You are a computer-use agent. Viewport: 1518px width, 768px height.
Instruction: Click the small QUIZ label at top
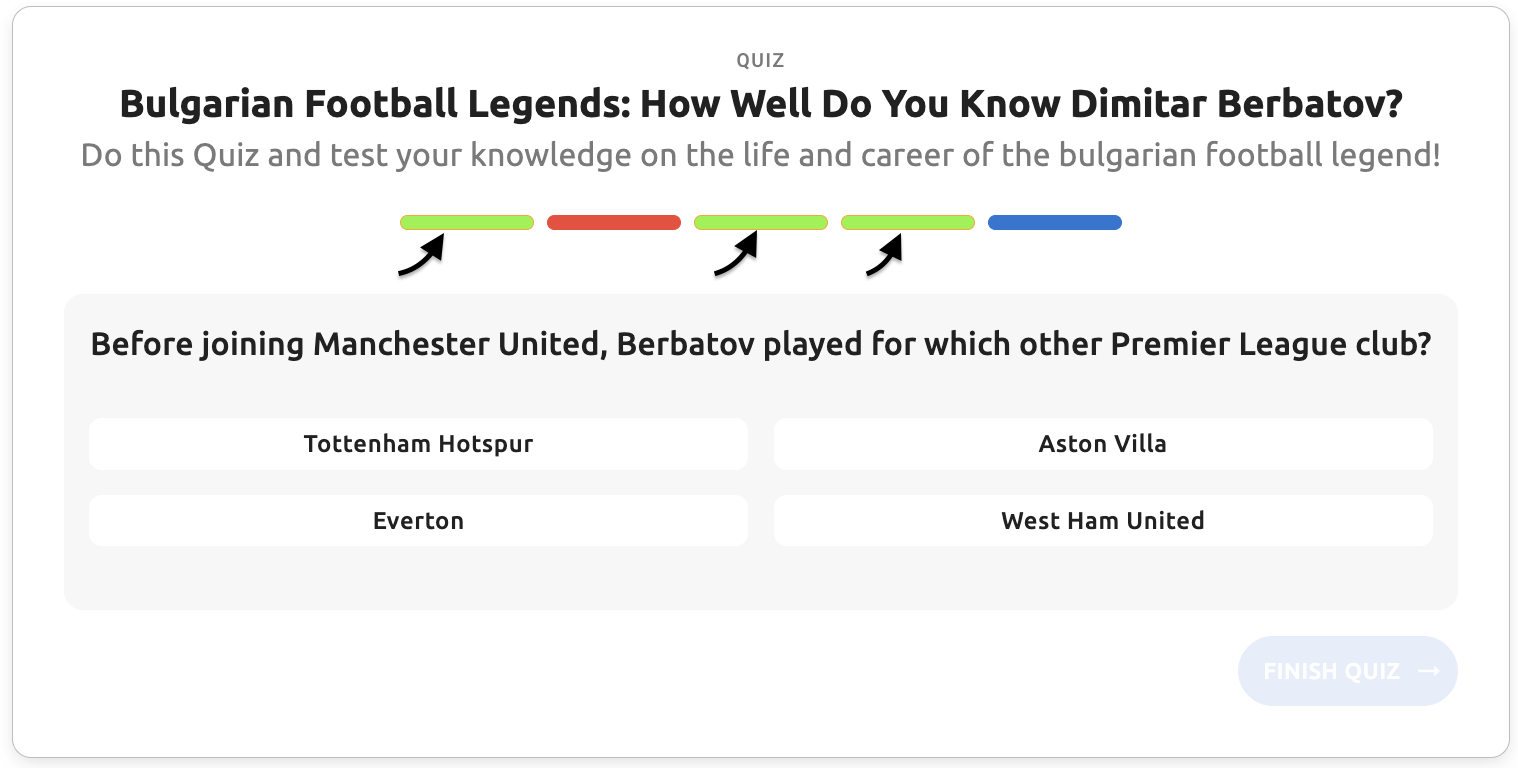pos(760,61)
